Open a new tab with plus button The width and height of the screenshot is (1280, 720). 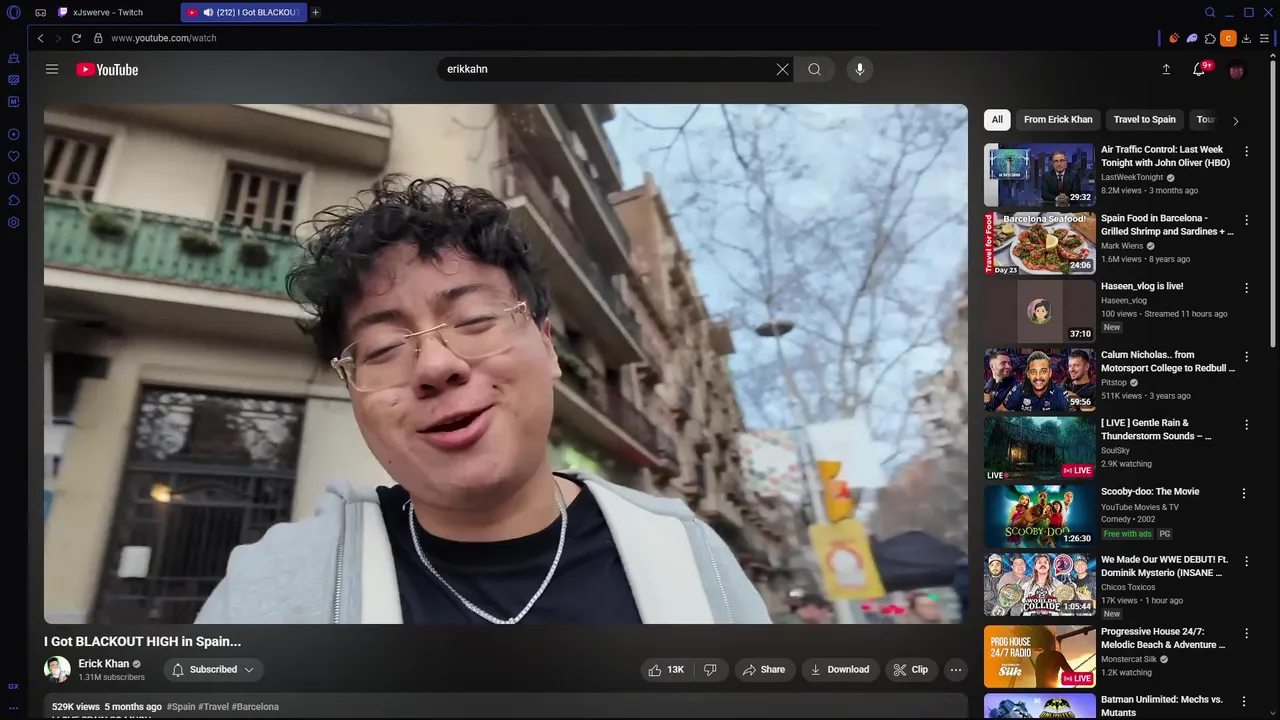coord(316,12)
